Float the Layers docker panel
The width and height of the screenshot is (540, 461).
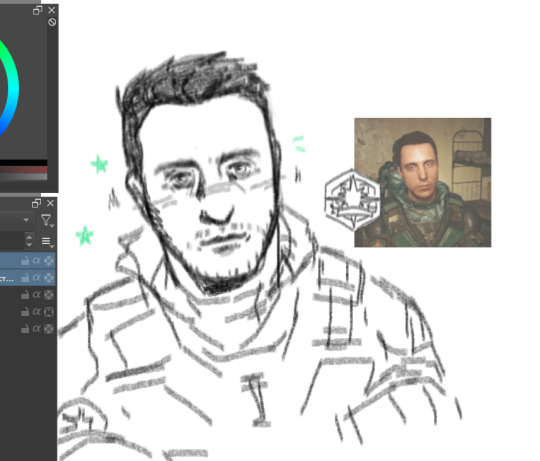pyautogui.click(x=36, y=203)
